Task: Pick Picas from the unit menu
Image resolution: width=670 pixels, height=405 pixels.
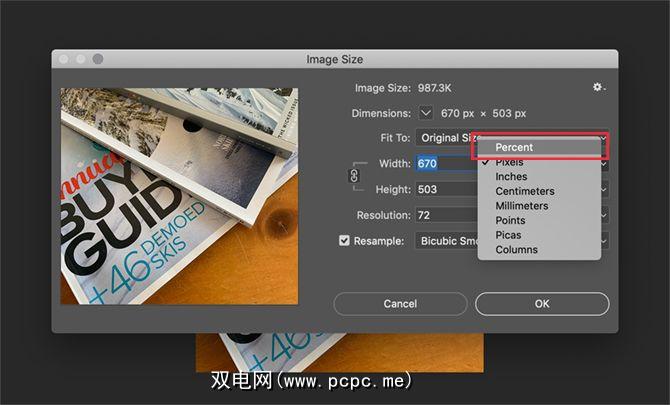Action: point(540,235)
